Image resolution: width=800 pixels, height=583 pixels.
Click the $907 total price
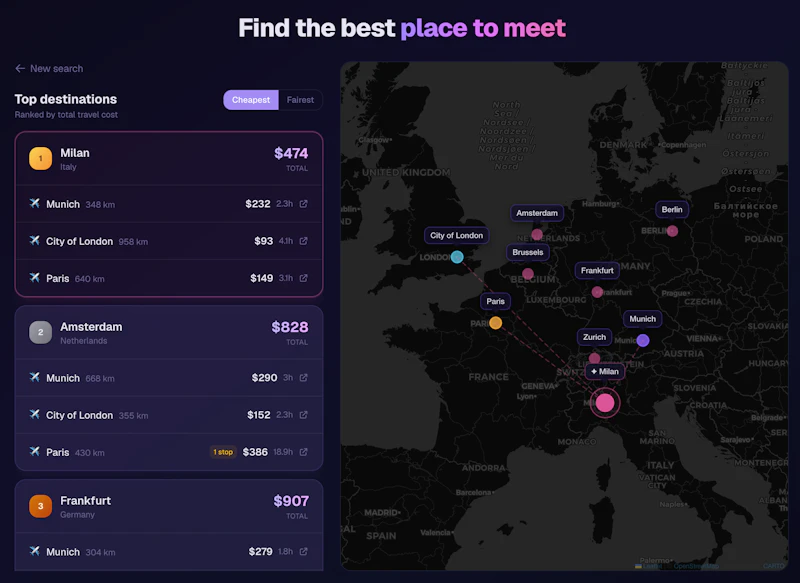click(x=291, y=501)
